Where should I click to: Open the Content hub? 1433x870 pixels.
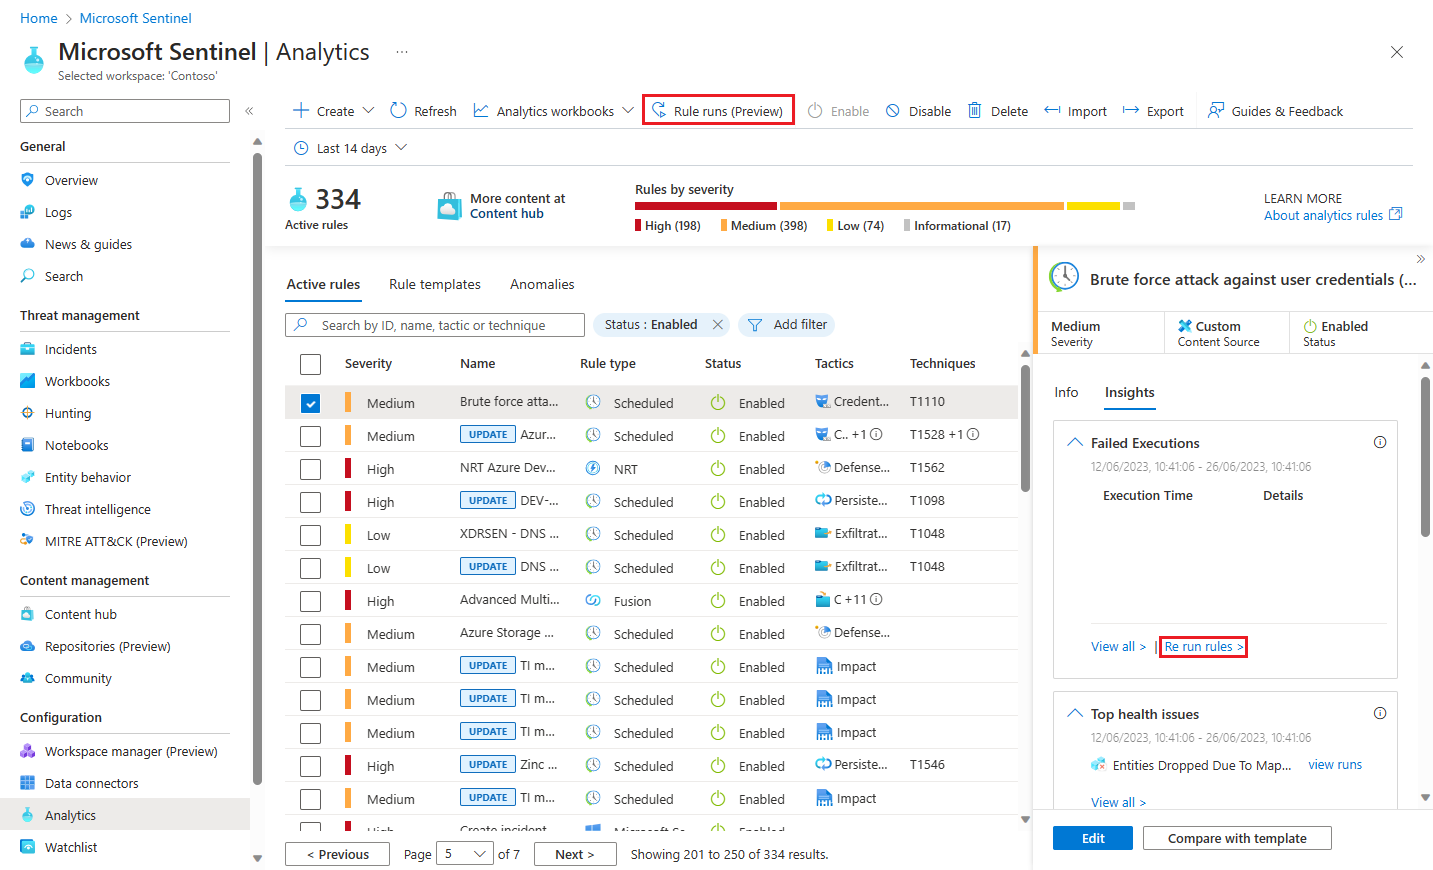[x=81, y=613]
